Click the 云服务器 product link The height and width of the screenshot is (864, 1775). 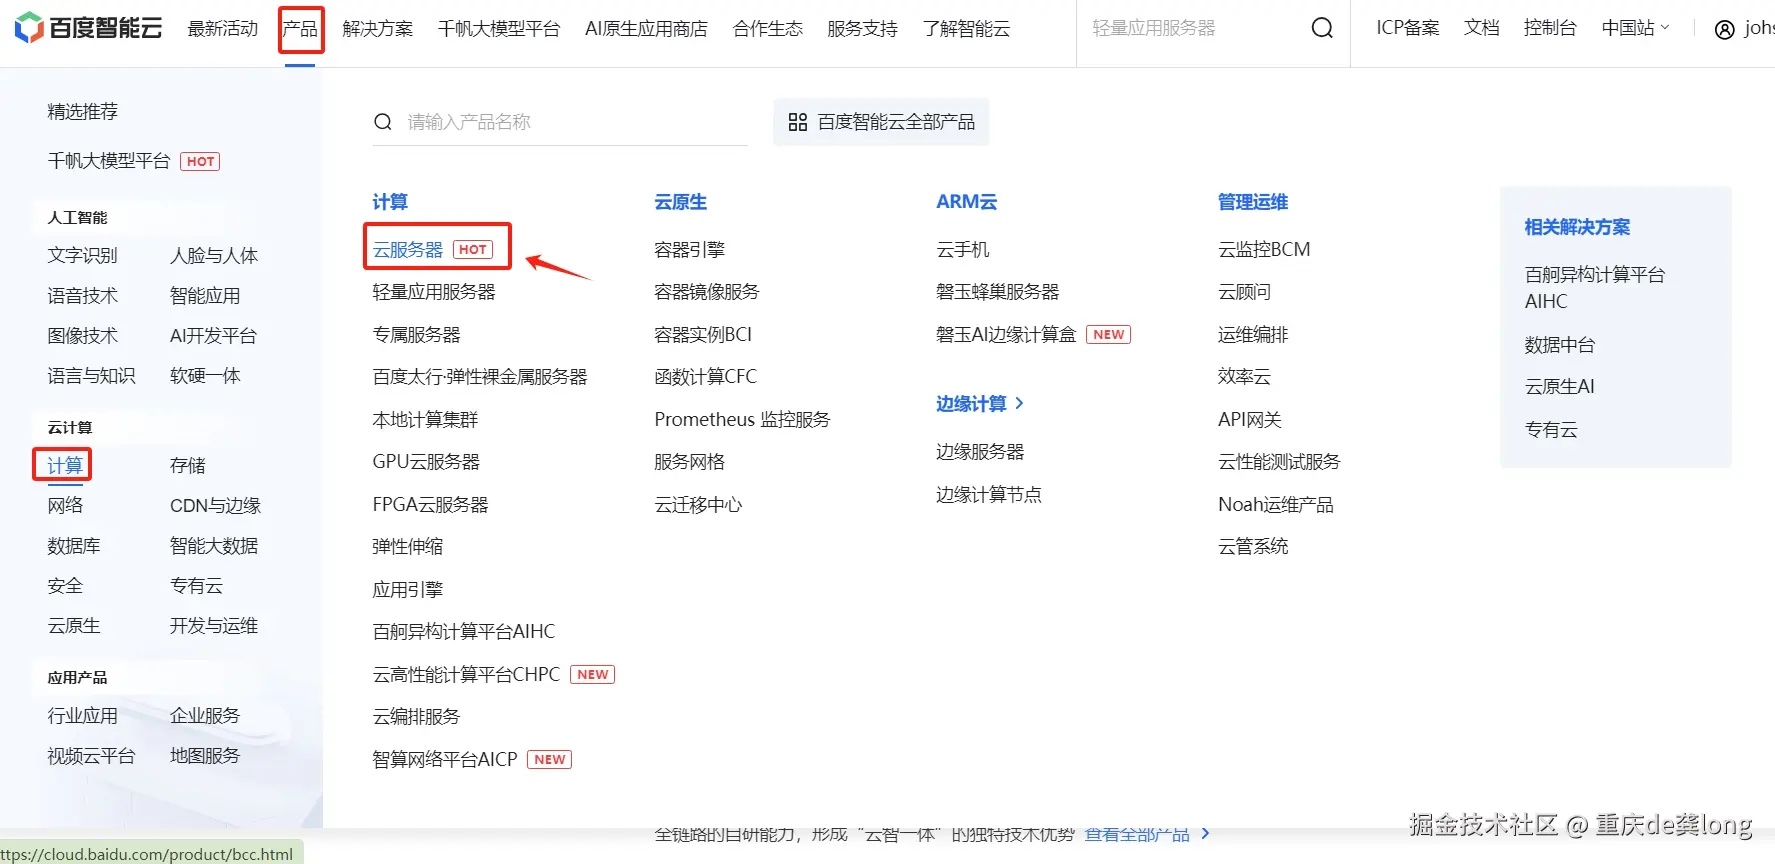408,250
